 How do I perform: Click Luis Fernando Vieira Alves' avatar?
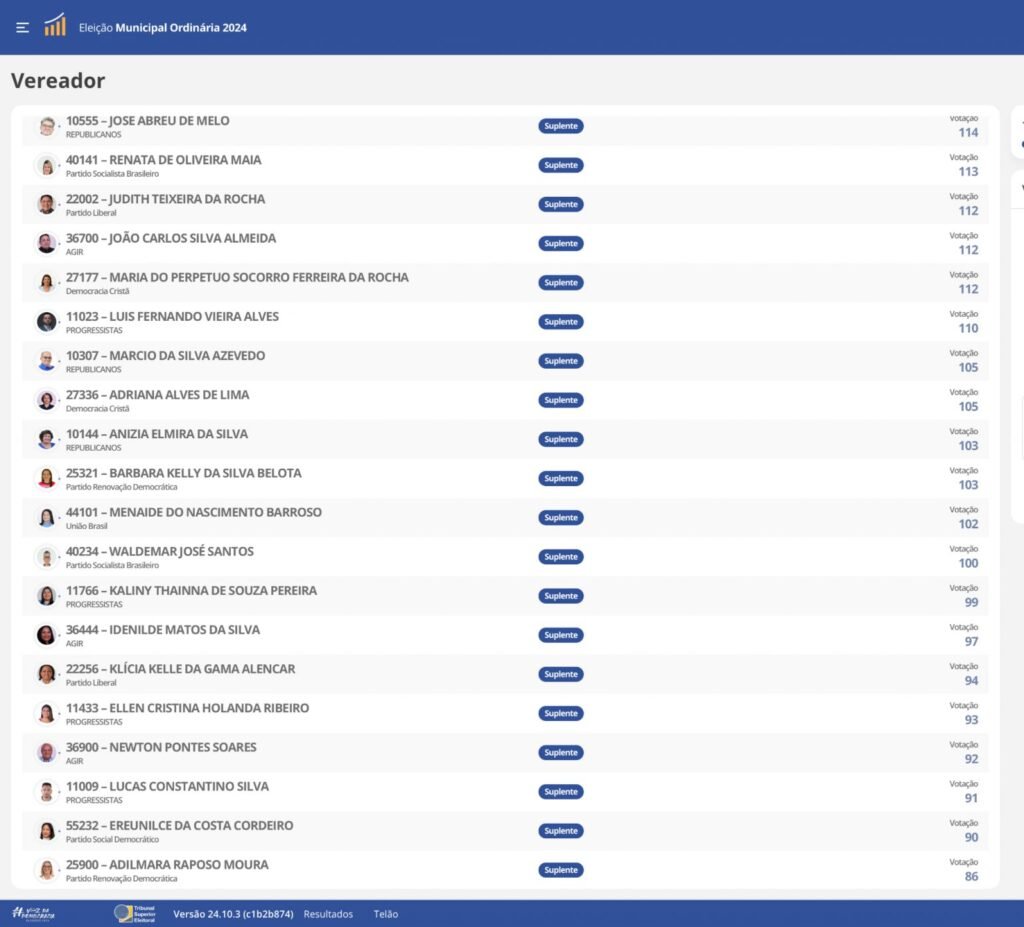point(47,322)
